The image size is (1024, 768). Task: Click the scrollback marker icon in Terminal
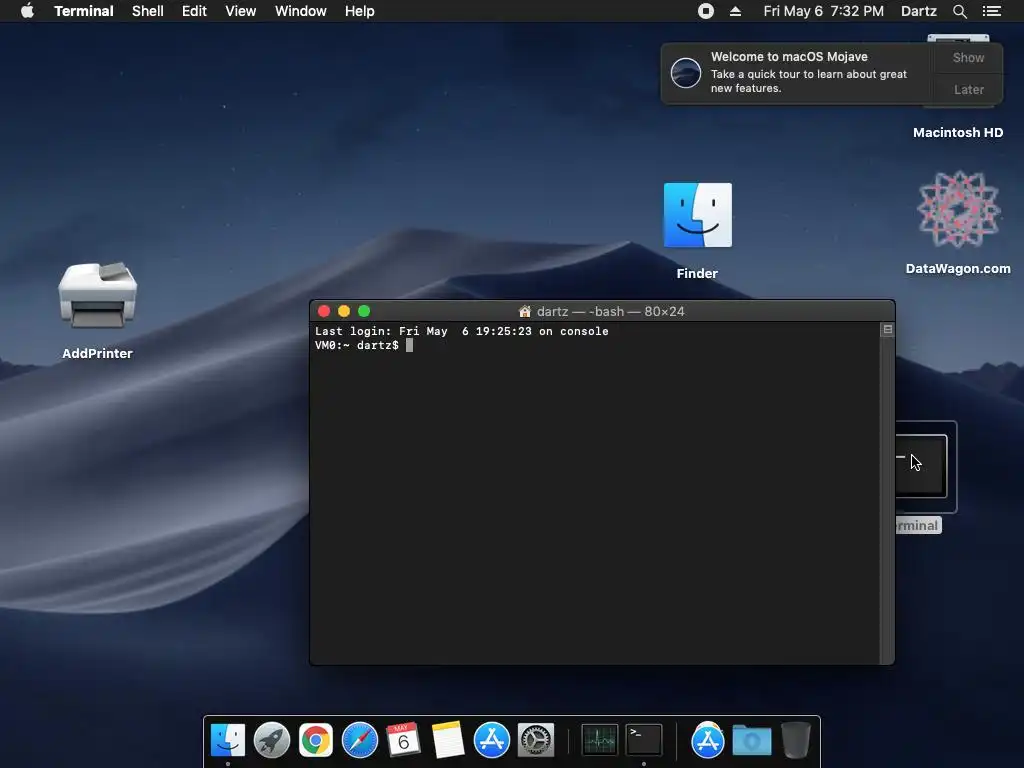pyautogui.click(x=888, y=330)
